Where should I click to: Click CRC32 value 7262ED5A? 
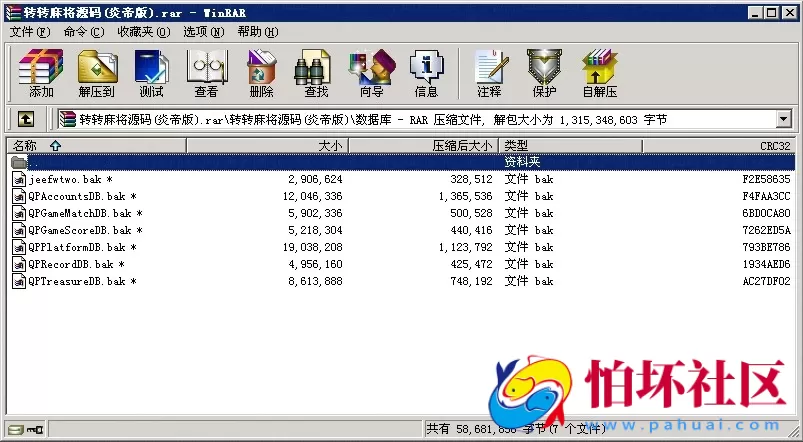point(767,230)
